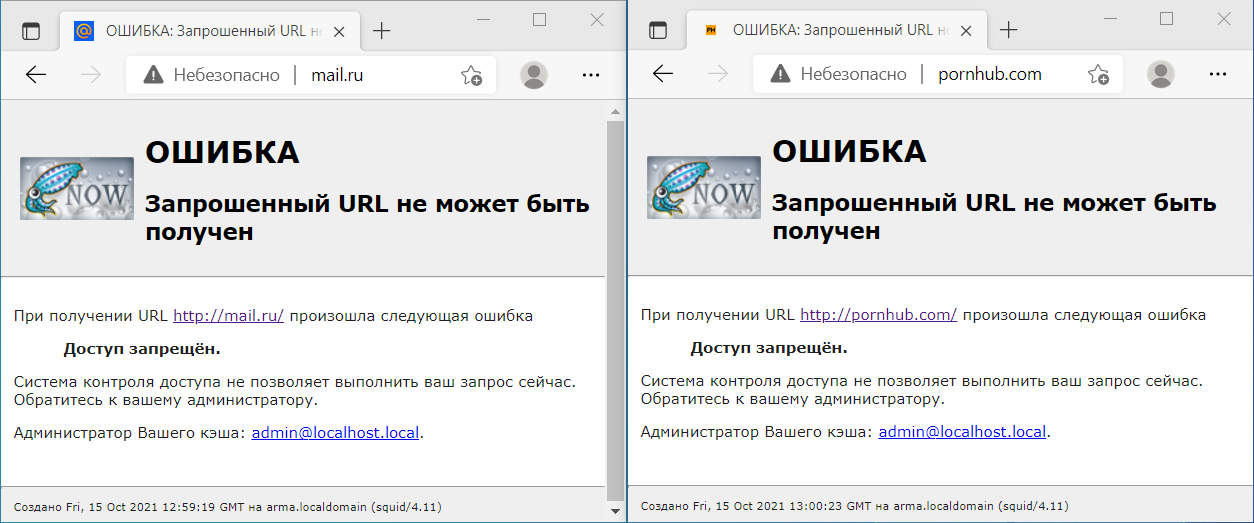1254x523 pixels.
Task: Add mail.ru page to favorites
Action: (x=471, y=75)
